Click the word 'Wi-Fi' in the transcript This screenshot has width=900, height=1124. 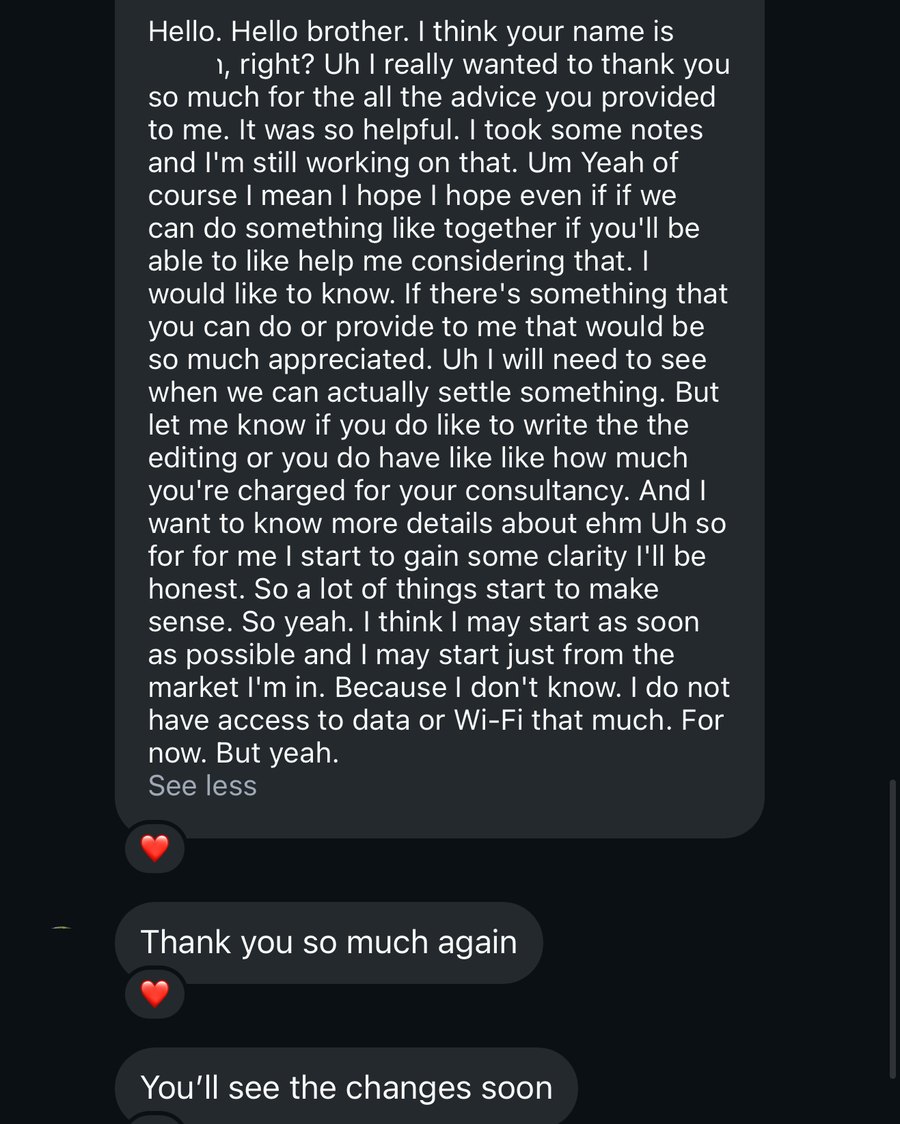[x=488, y=720]
